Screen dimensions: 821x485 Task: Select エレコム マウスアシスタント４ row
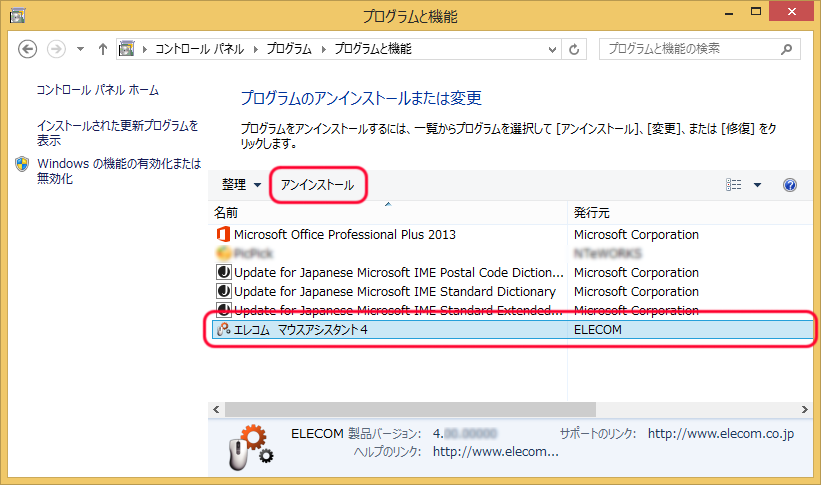(511, 329)
